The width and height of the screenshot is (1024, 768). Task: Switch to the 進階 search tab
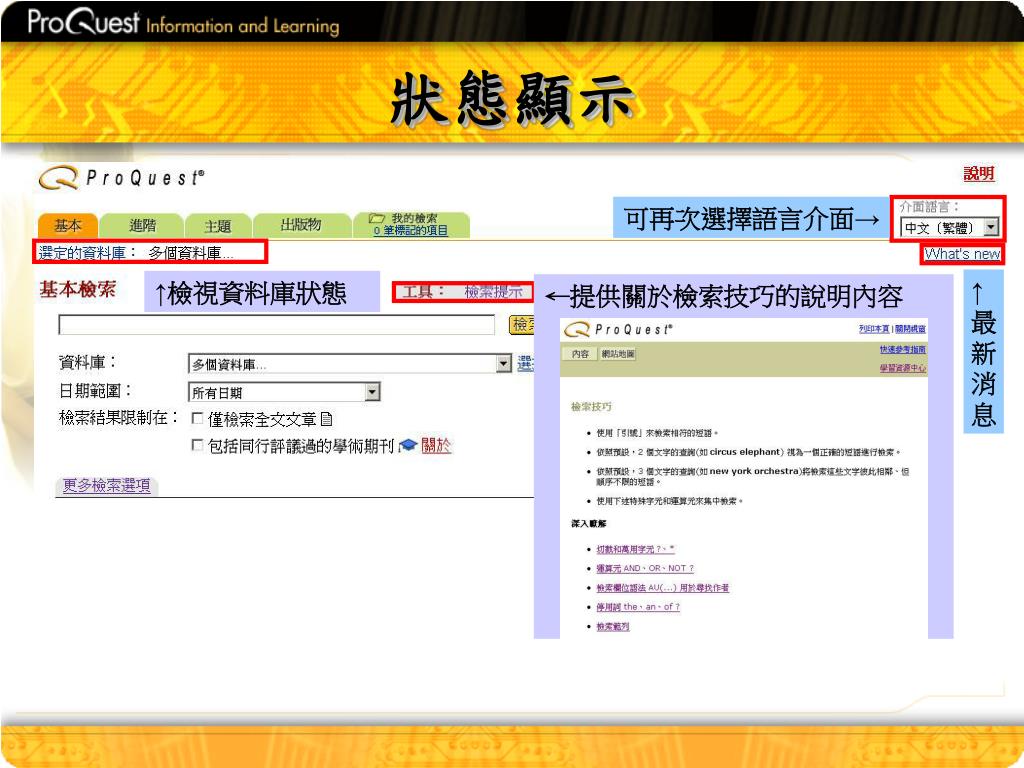click(142, 226)
